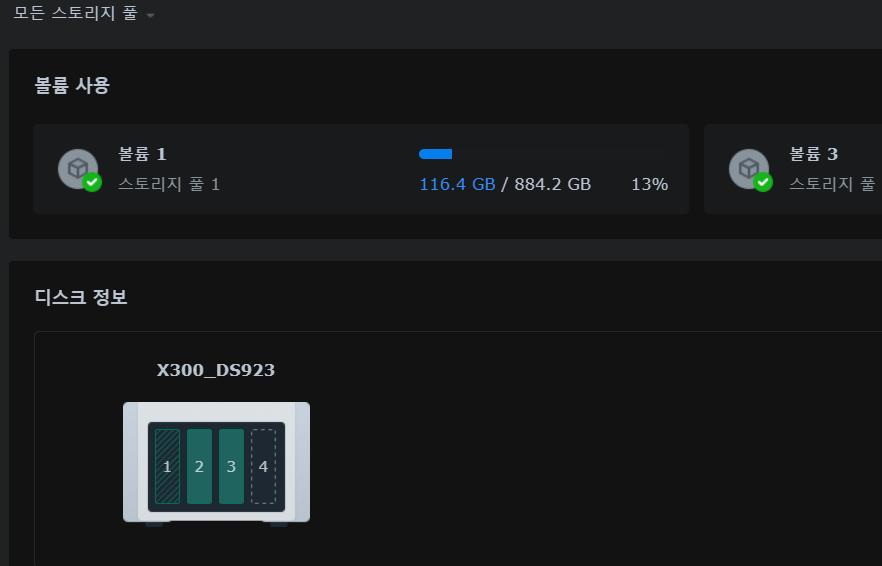The image size is (882, 566).
Task: Click the 볼륨 3 title text
Action: [813, 154]
